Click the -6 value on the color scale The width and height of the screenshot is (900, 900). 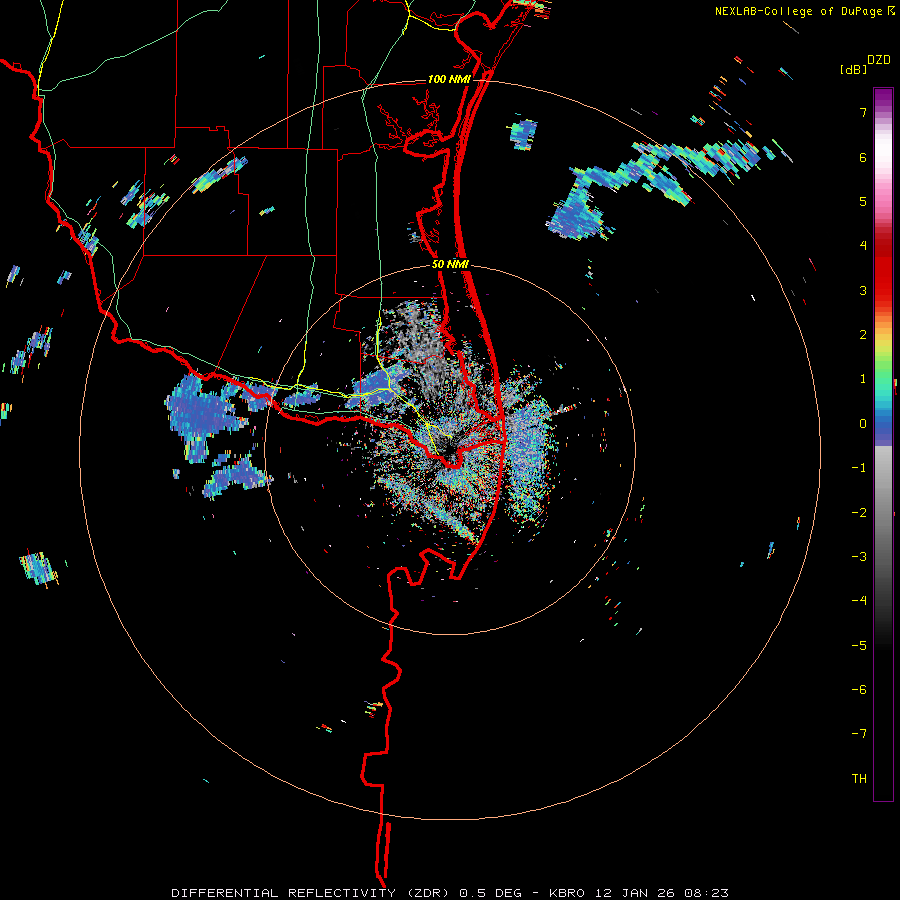click(x=859, y=690)
